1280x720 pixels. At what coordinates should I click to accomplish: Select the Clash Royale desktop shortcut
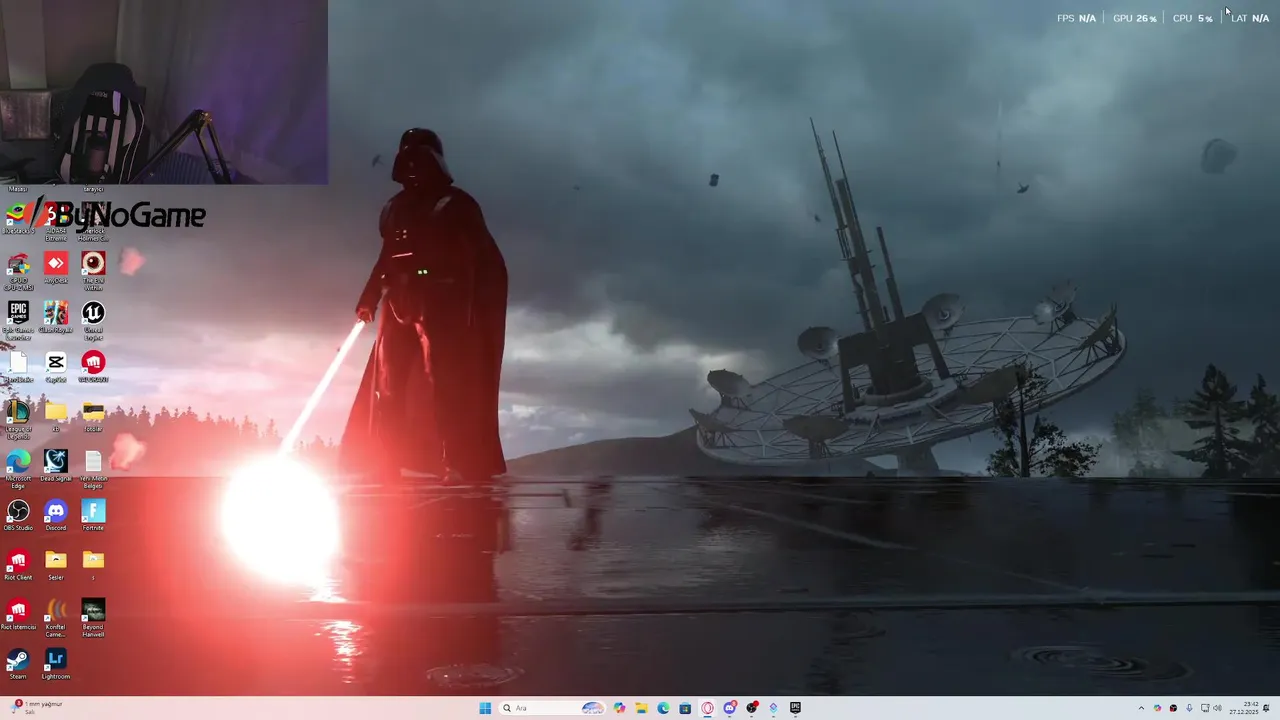point(56,317)
